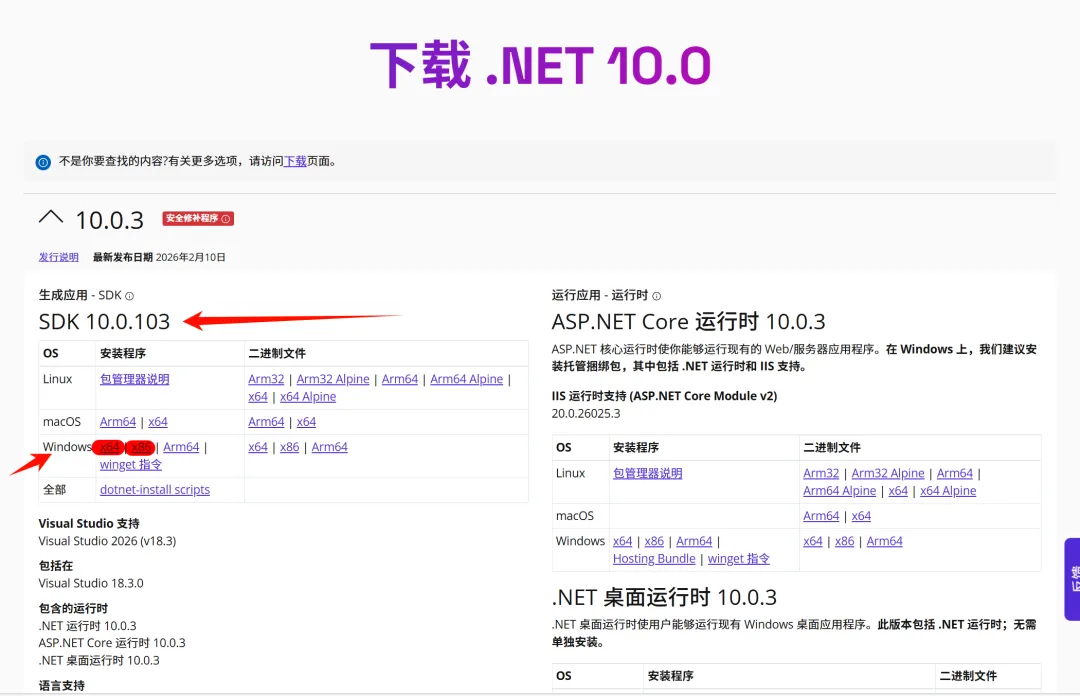The width and height of the screenshot is (1080, 696).
Task: Download ASP.NET Core Linux x64 Alpine binary
Action: (948, 491)
